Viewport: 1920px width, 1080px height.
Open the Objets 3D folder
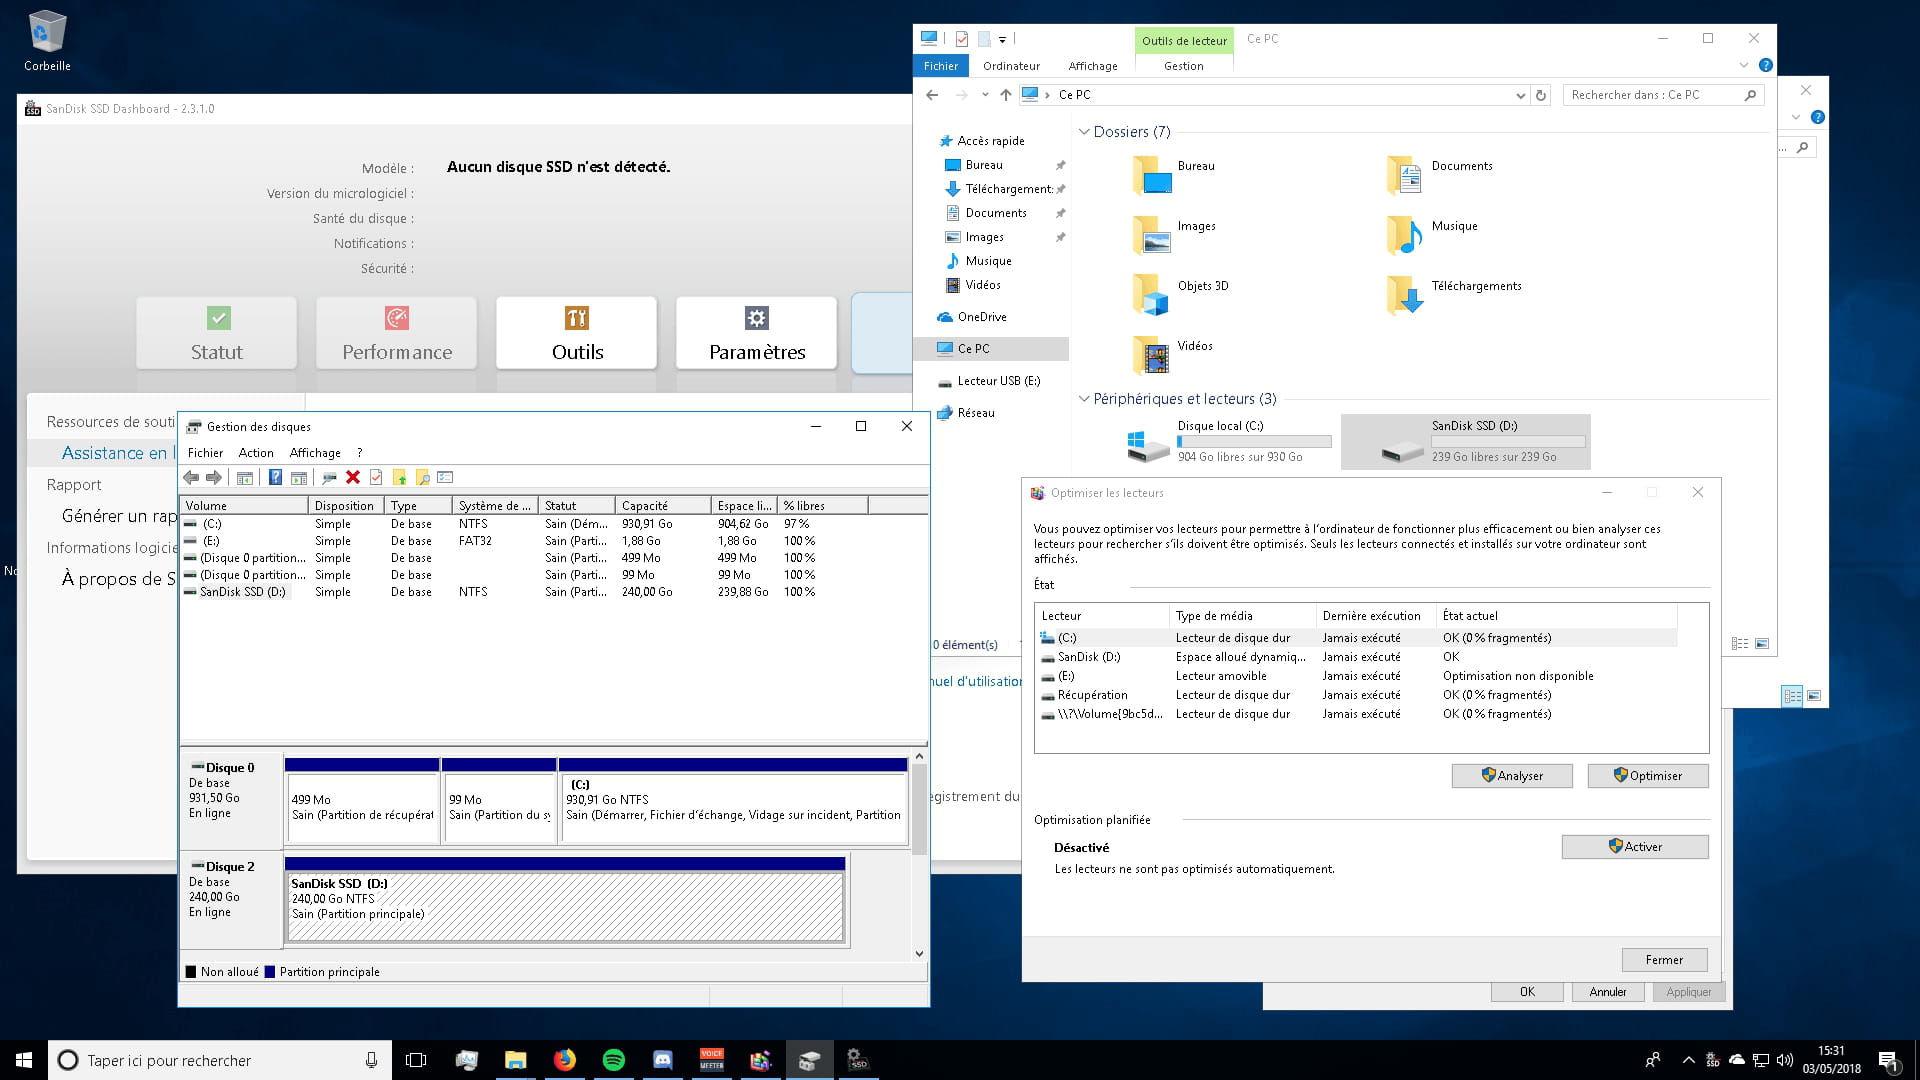click(1180, 294)
